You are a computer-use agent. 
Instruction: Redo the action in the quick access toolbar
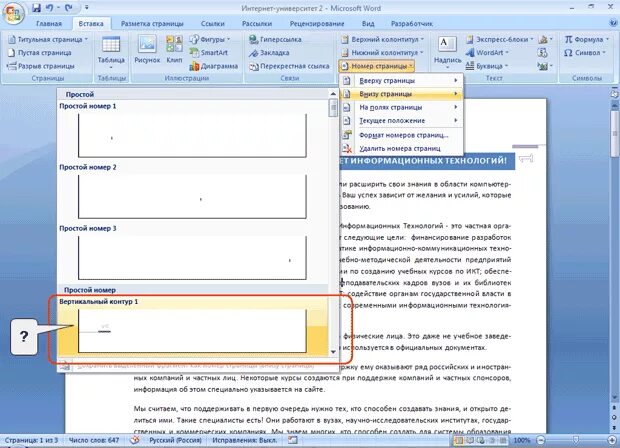(x=68, y=8)
